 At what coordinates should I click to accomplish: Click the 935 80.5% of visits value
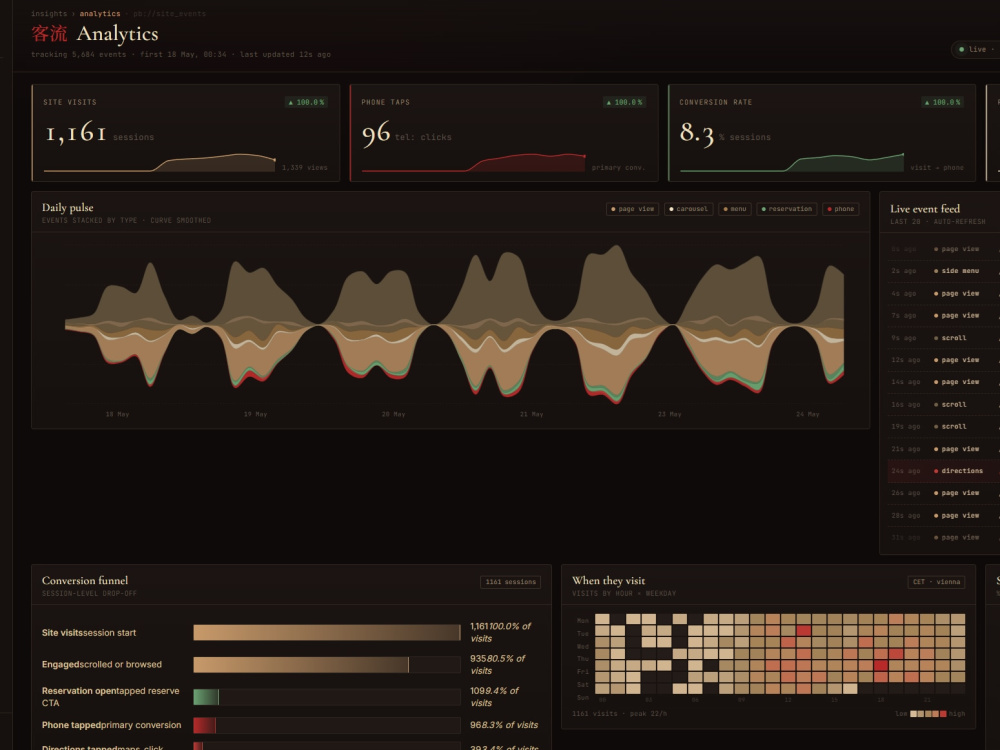point(497,665)
